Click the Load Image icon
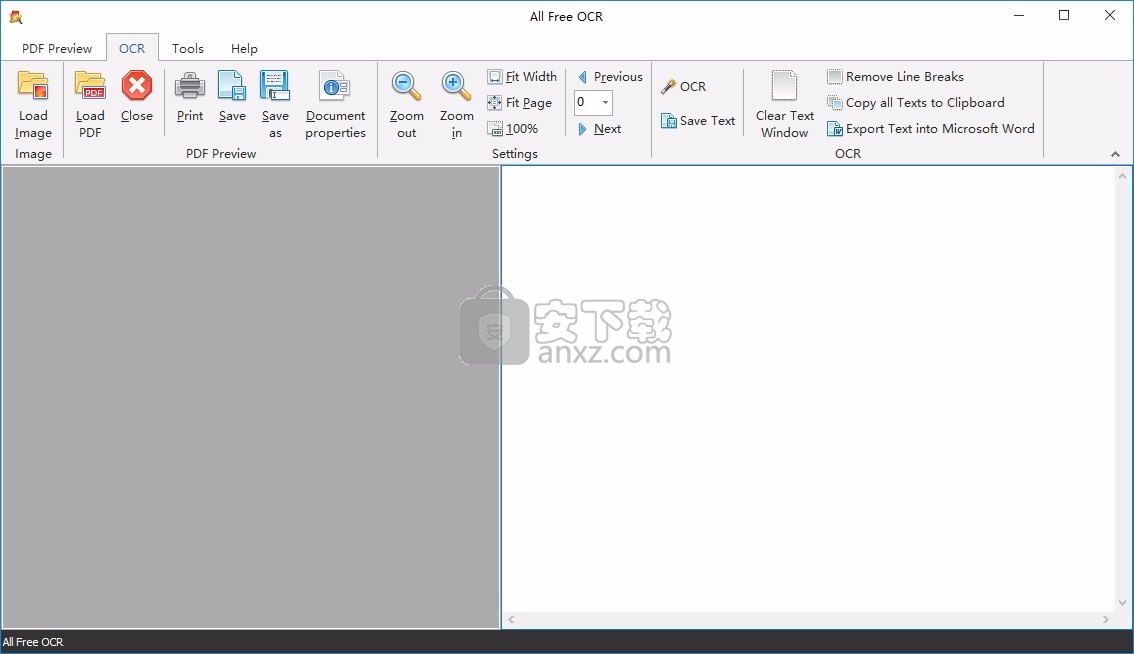 [33, 87]
